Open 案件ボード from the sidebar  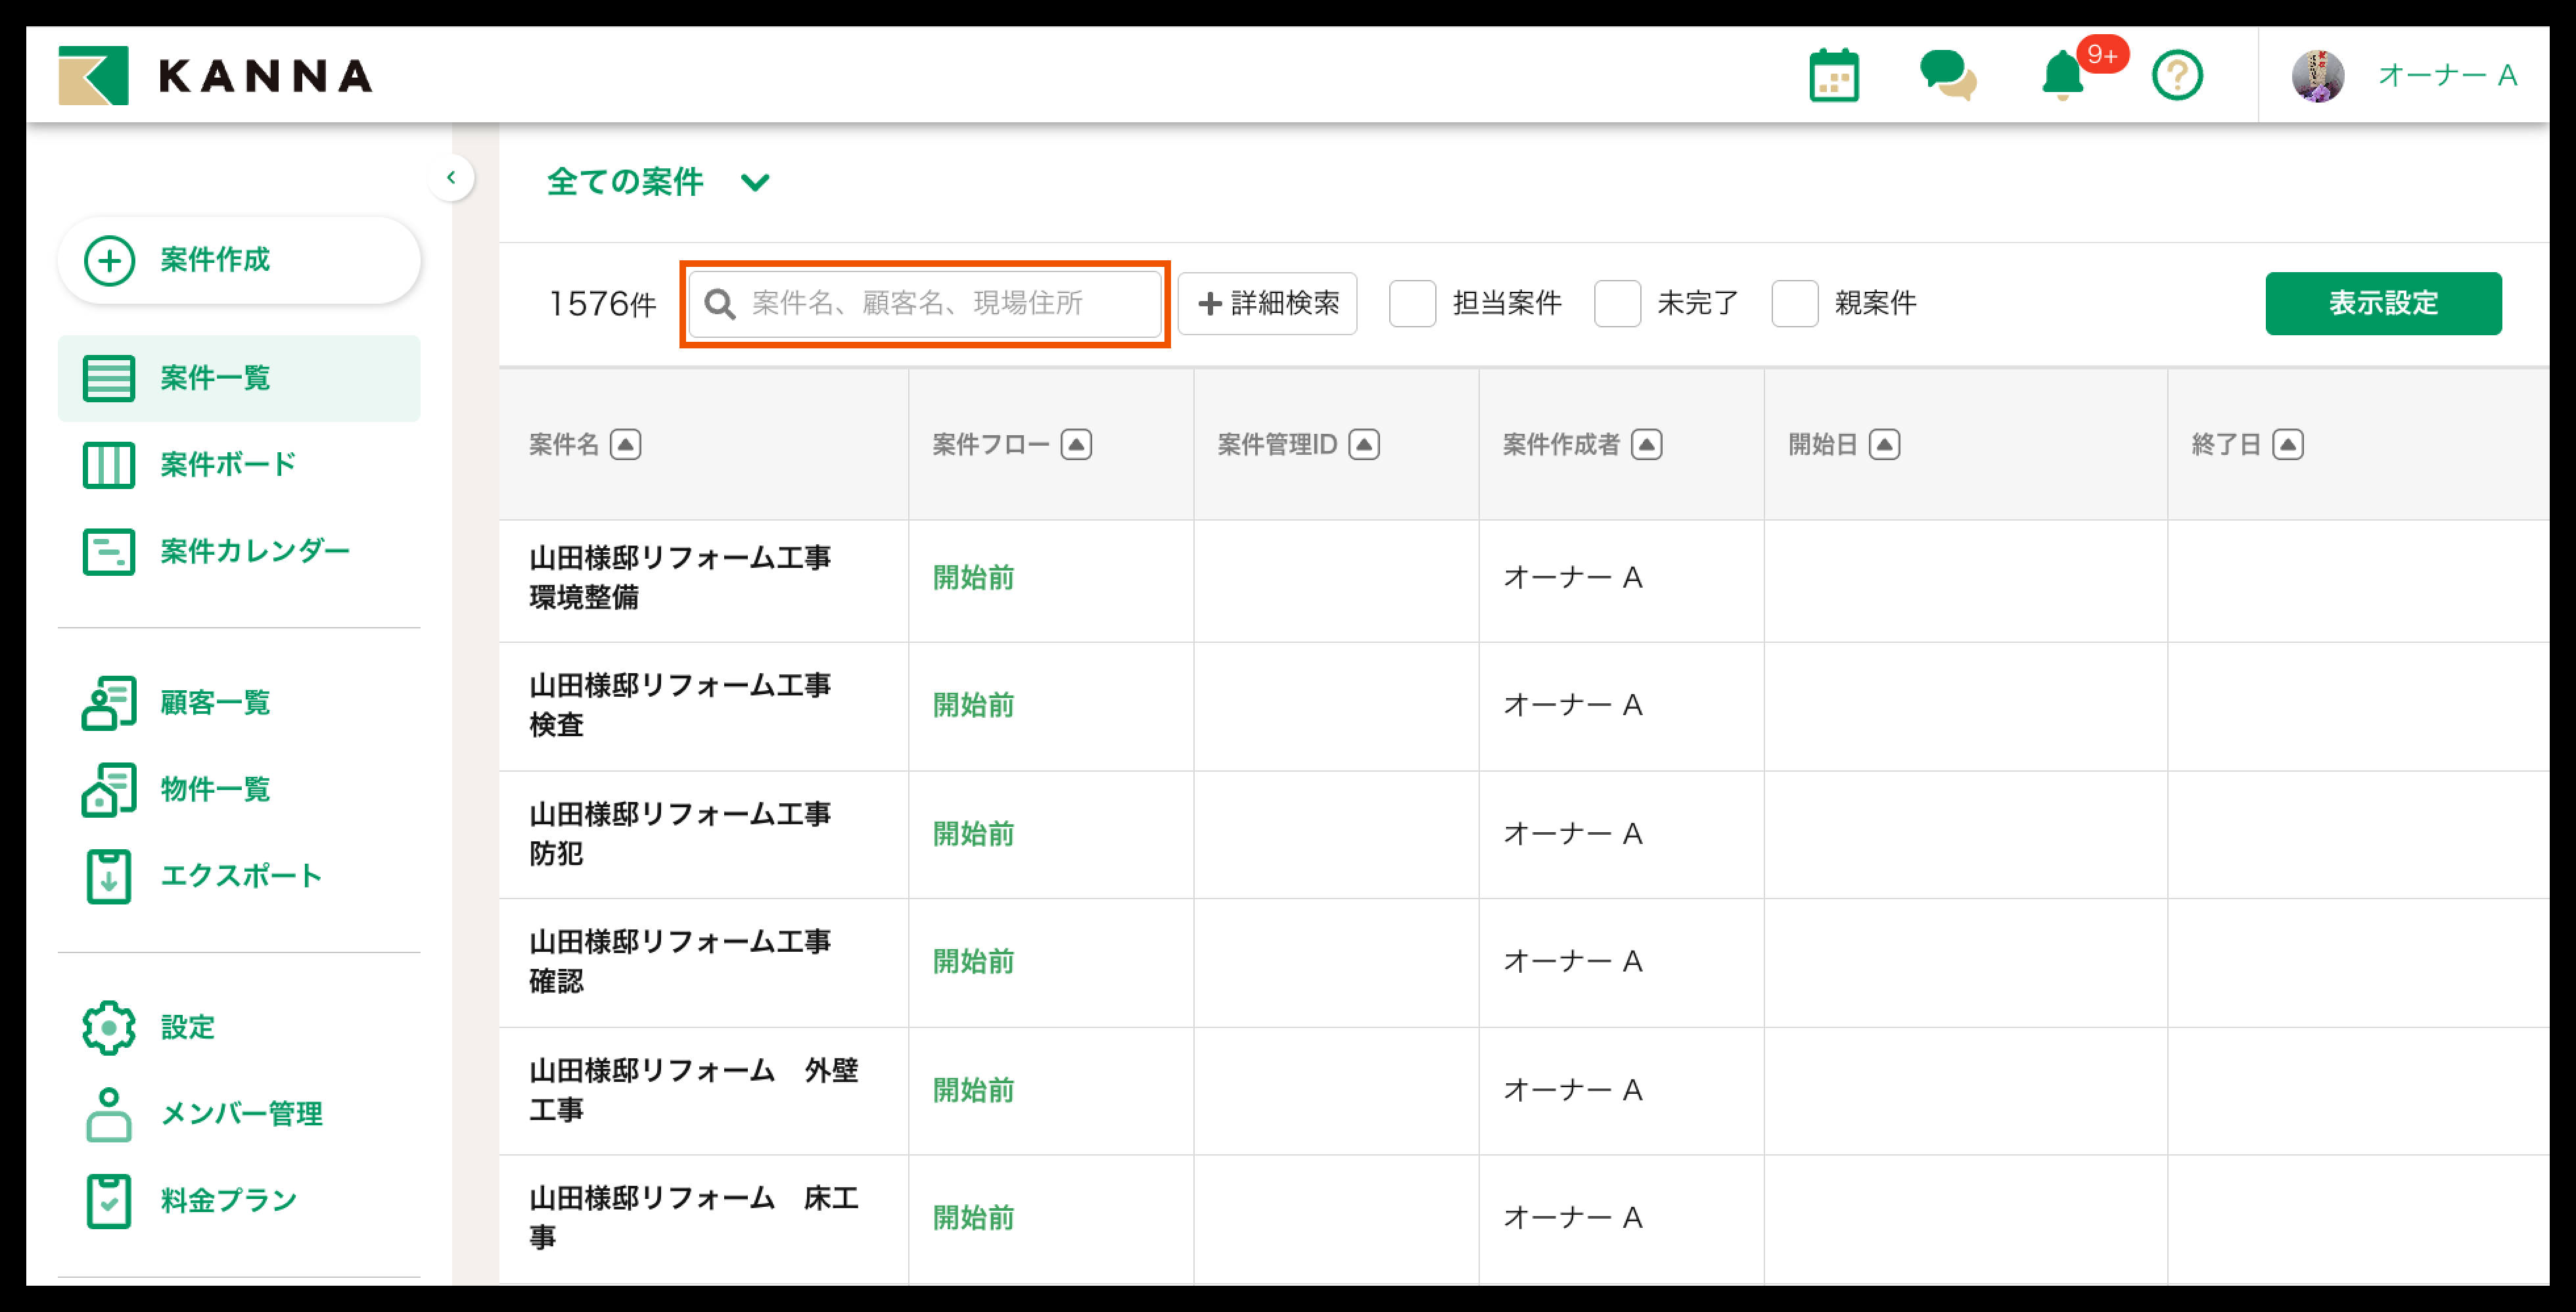[228, 465]
